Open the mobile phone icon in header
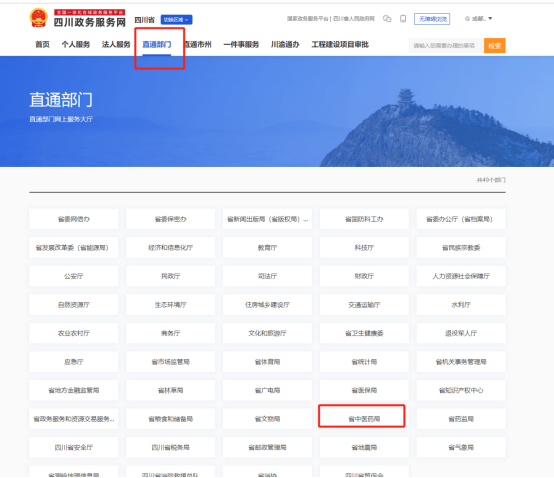The width and height of the screenshot is (554, 478). (403, 19)
